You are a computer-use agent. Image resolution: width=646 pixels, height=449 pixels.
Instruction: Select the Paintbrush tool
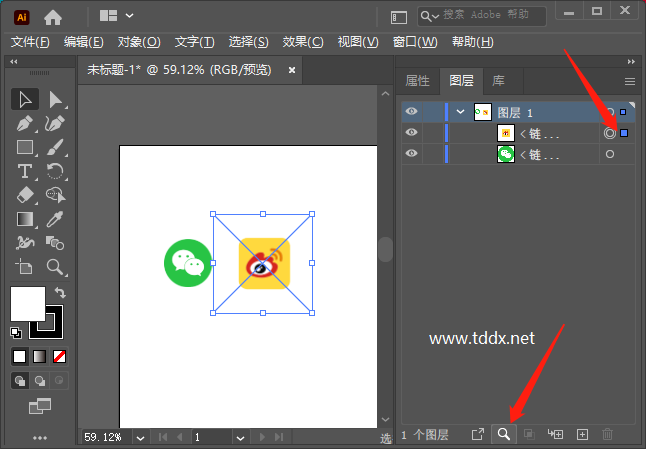tap(55, 147)
